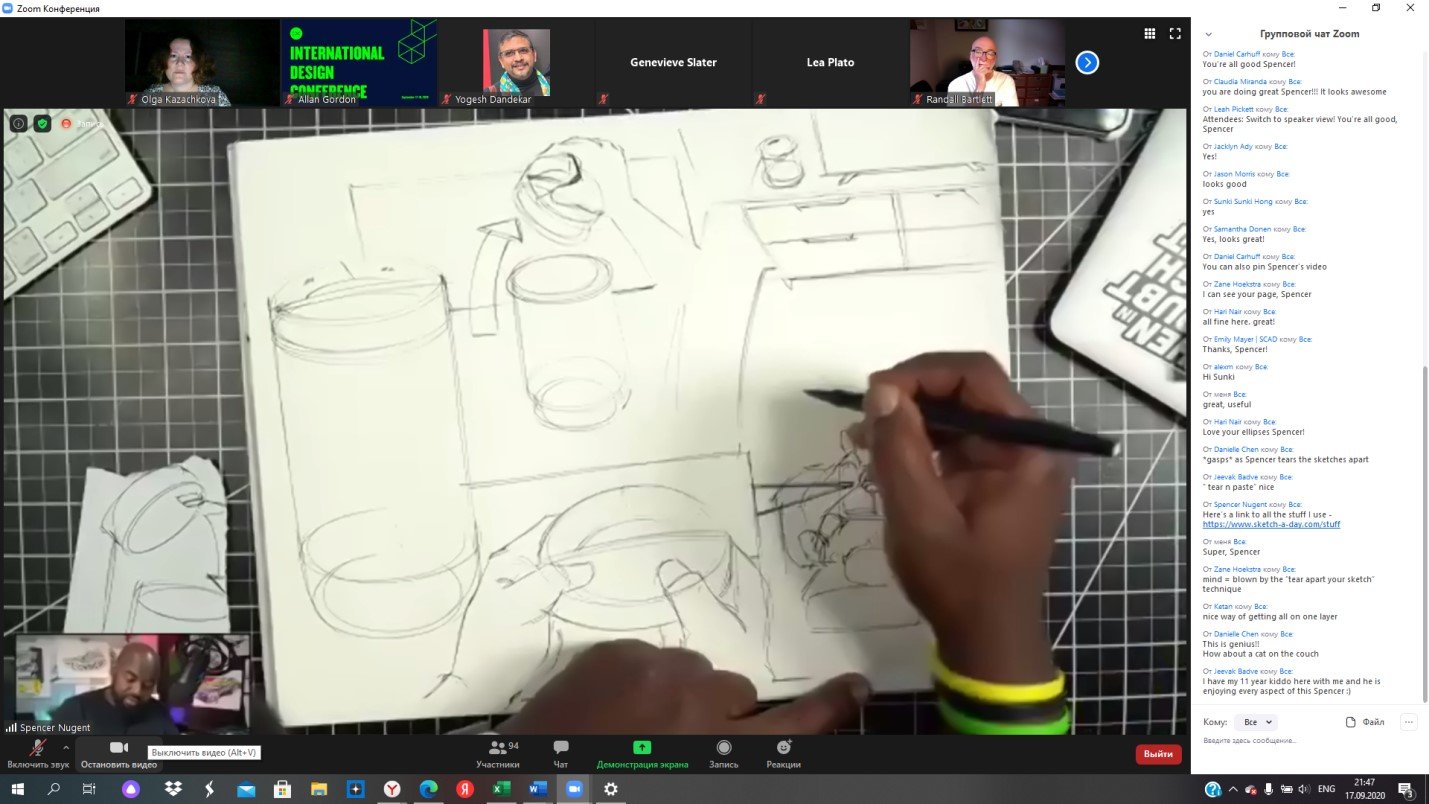This screenshot has width=1429, height=804.
Task: Show next participants with blue arrow
Action: [1087, 62]
